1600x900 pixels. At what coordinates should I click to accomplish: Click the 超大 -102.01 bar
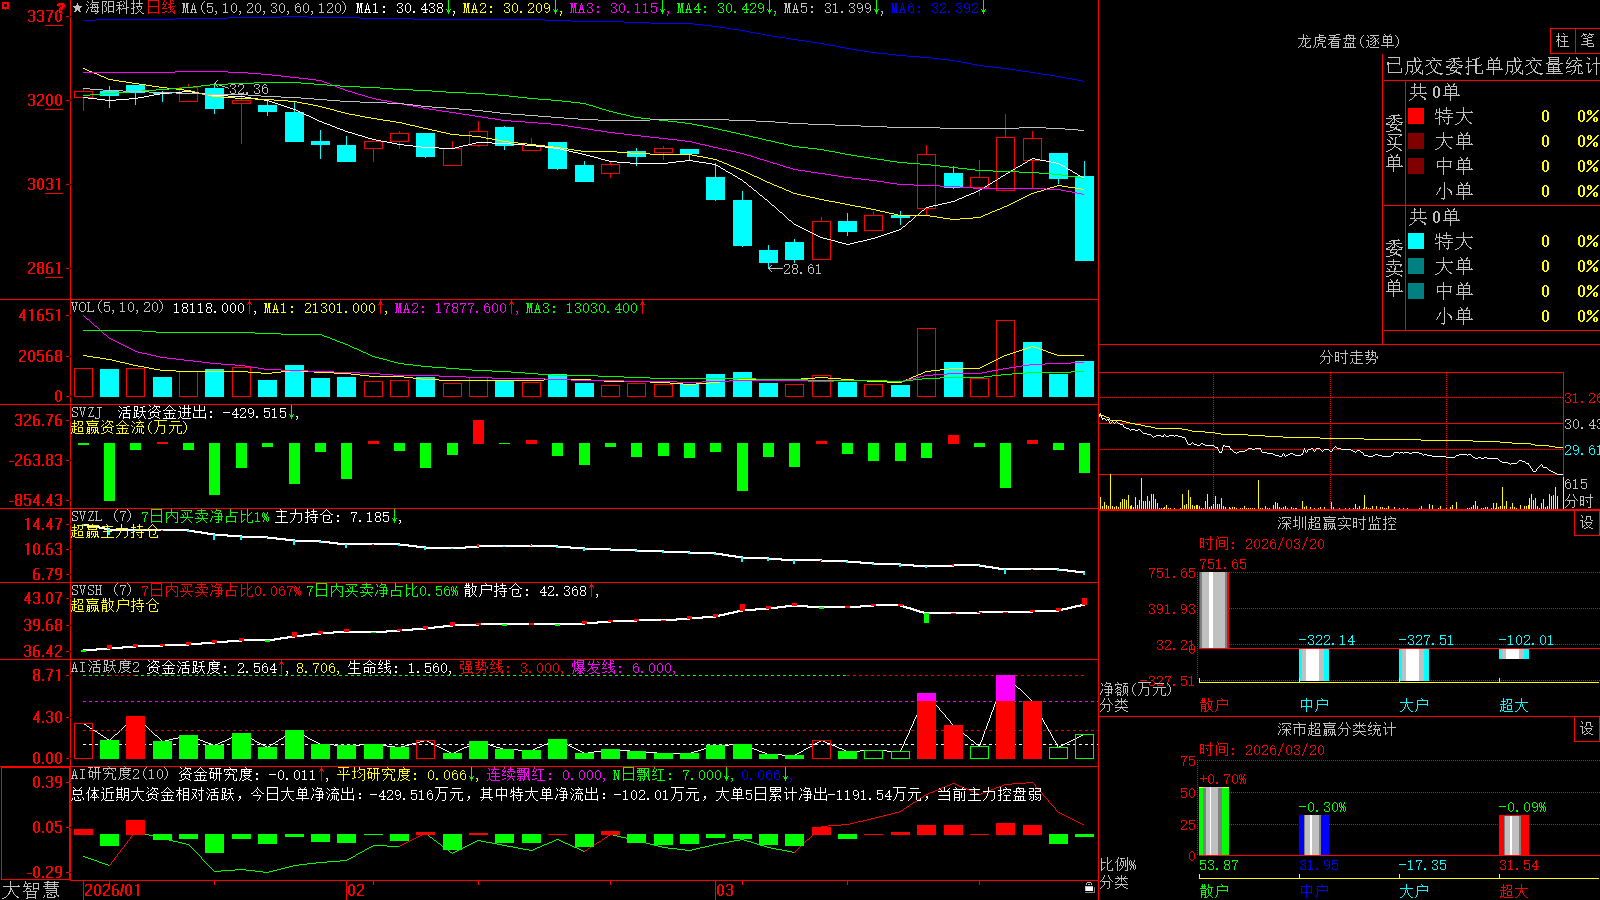pos(1514,654)
